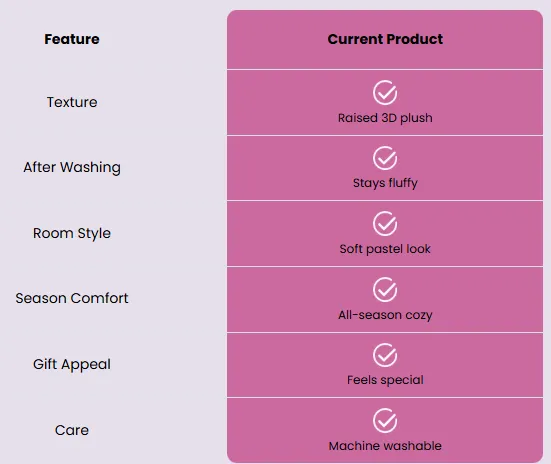Click the checkmark icon above Feels special

click(x=385, y=355)
